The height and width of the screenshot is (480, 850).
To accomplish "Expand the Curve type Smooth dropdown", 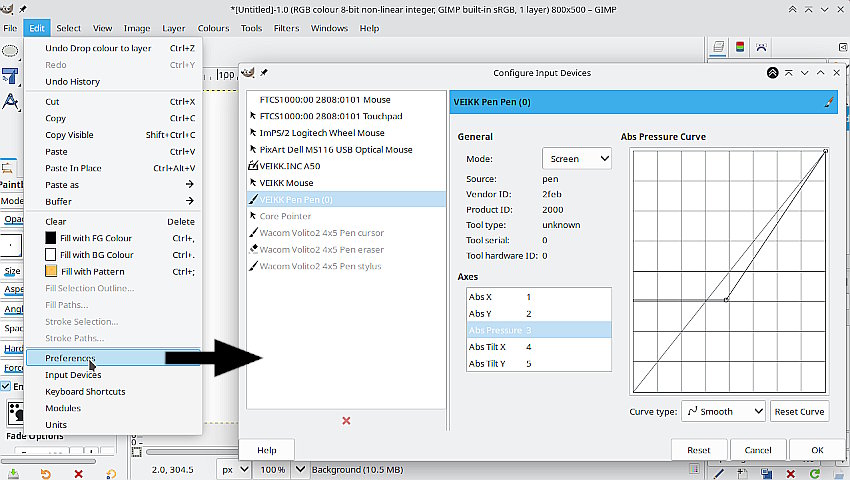I will click(x=724, y=411).
